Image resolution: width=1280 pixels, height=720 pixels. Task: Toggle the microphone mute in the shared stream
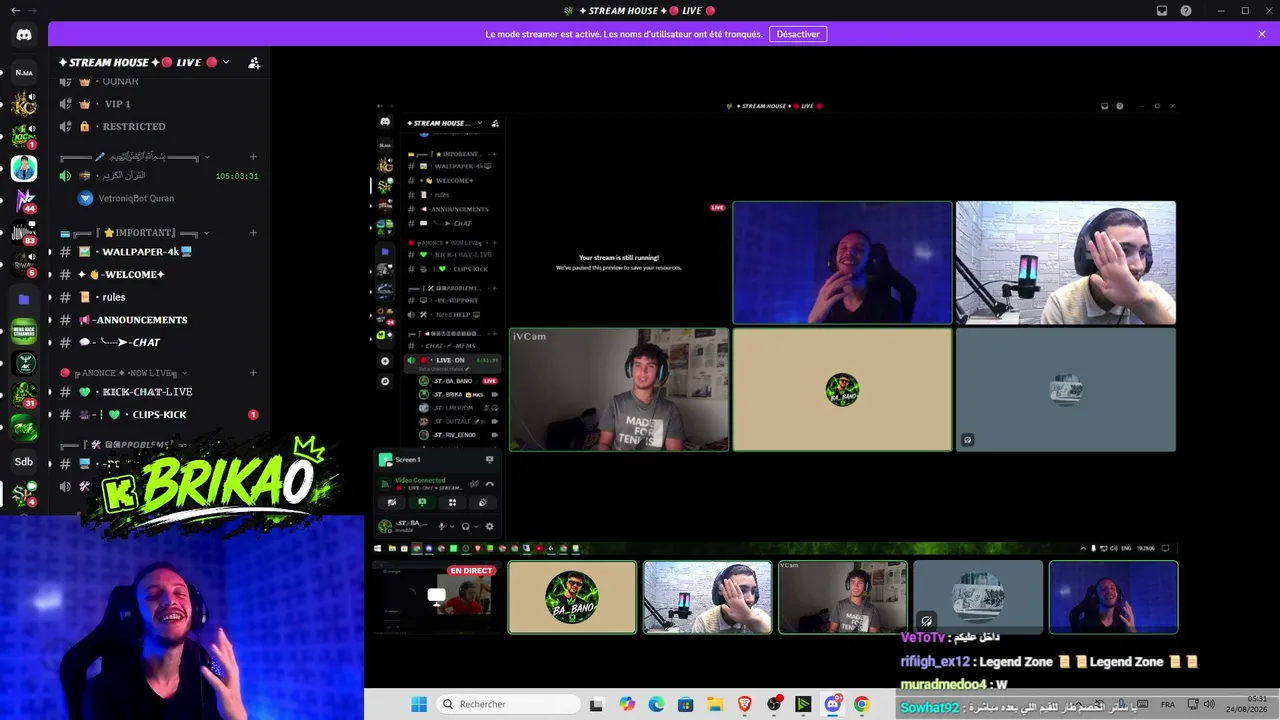point(441,526)
